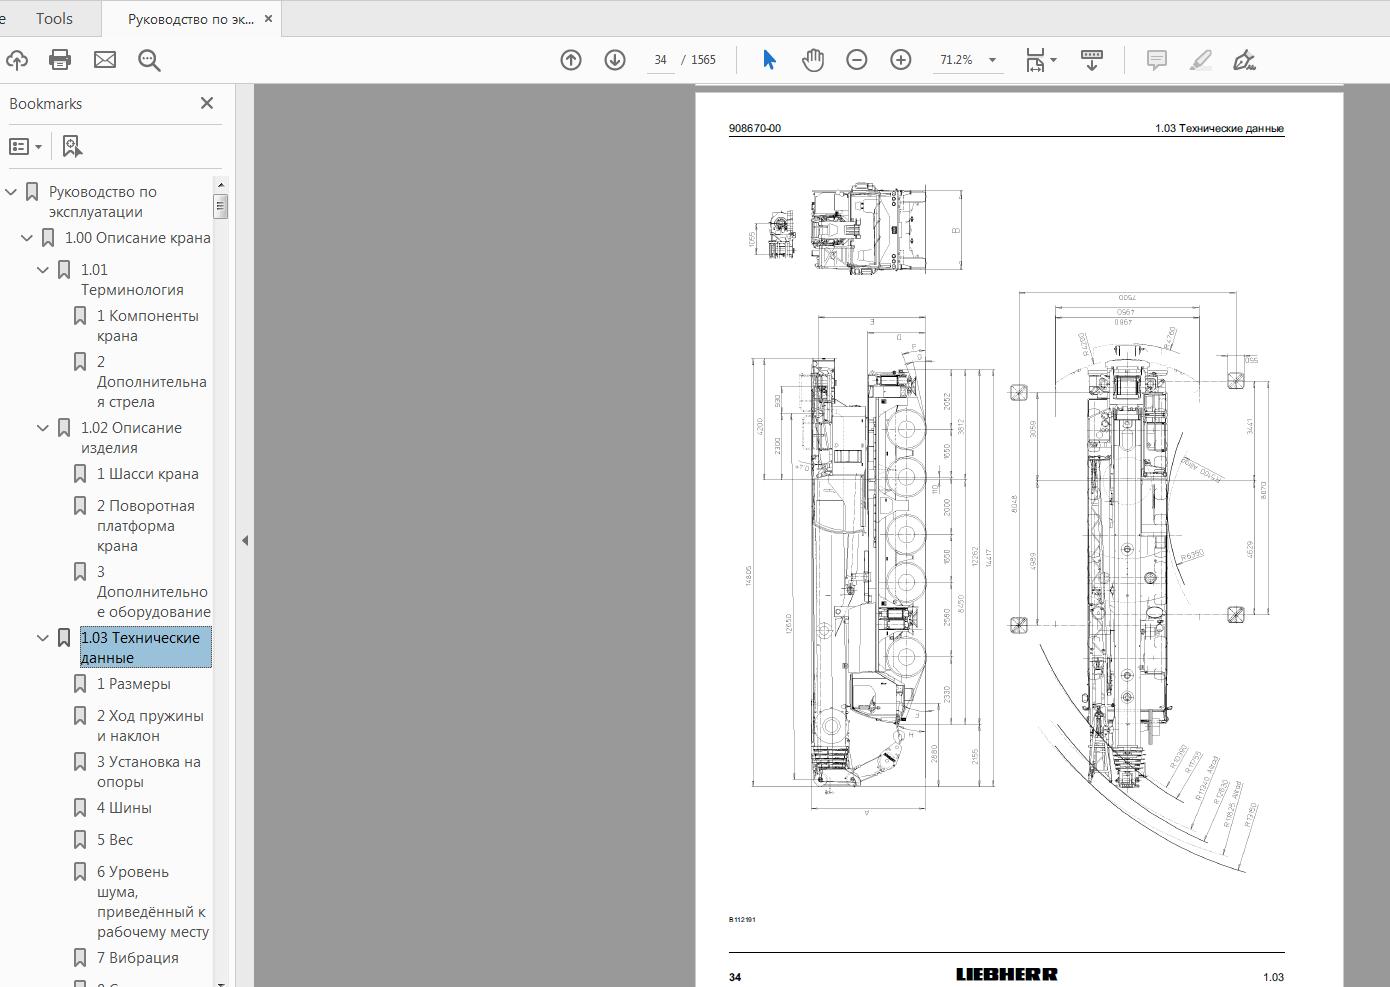1390x987 pixels.
Task: Zoom in with plus button
Action: (x=901, y=60)
